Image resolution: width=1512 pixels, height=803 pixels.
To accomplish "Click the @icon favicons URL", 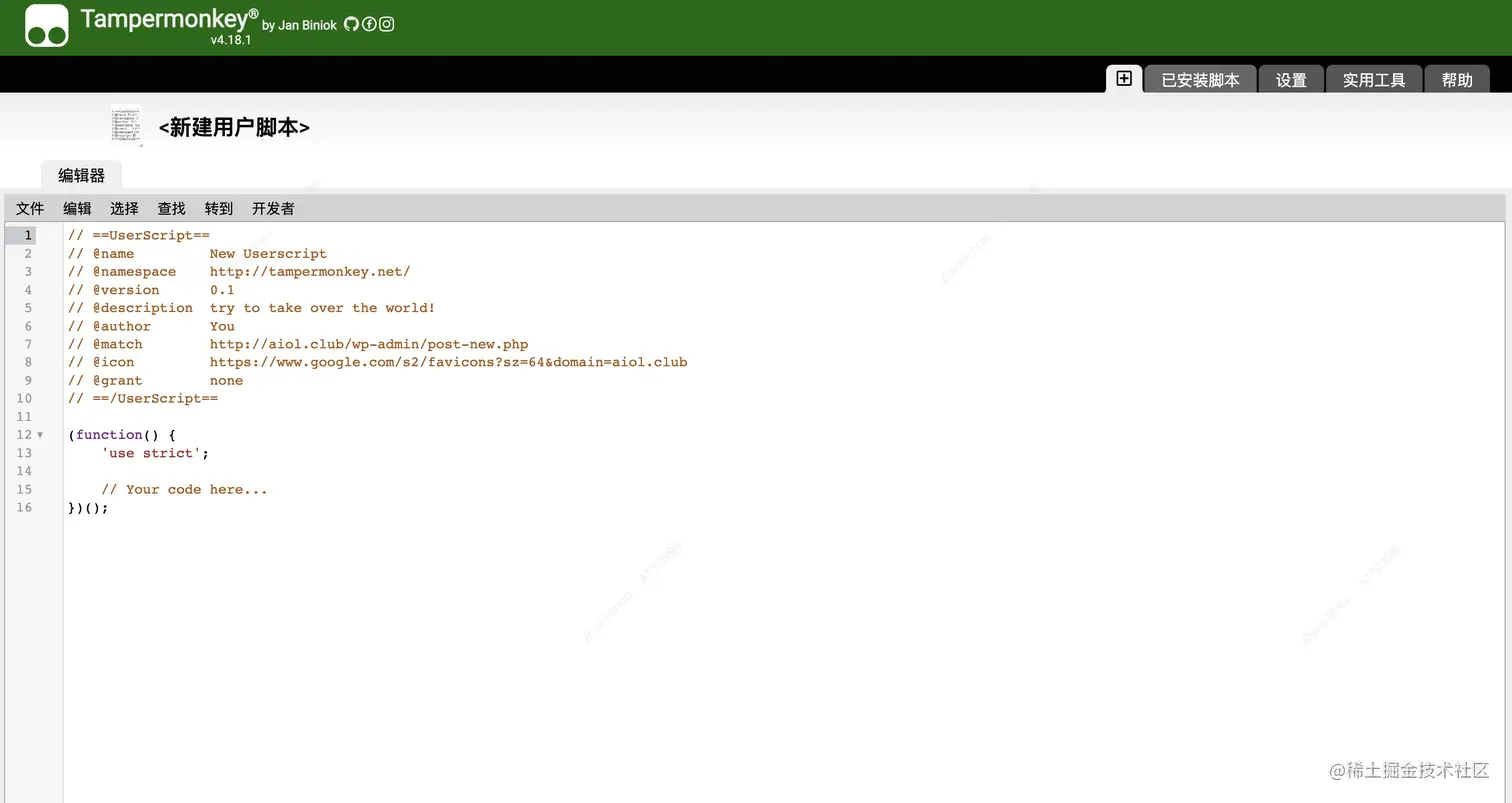I will [x=448, y=362].
